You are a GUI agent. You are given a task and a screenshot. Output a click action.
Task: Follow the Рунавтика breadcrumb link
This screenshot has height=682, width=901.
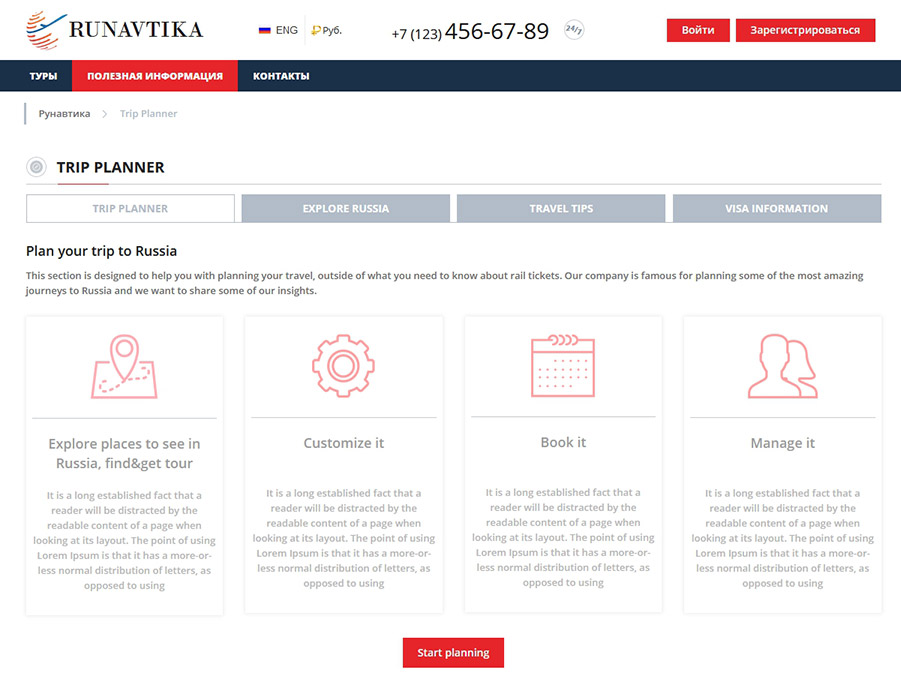pos(64,114)
